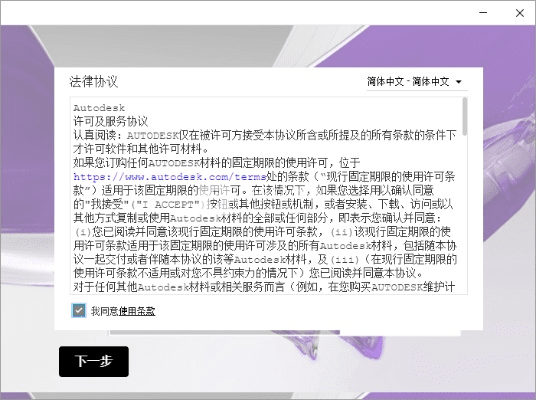Uncheck the 我同意使用条款 checkbox

click(x=79, y=310)
